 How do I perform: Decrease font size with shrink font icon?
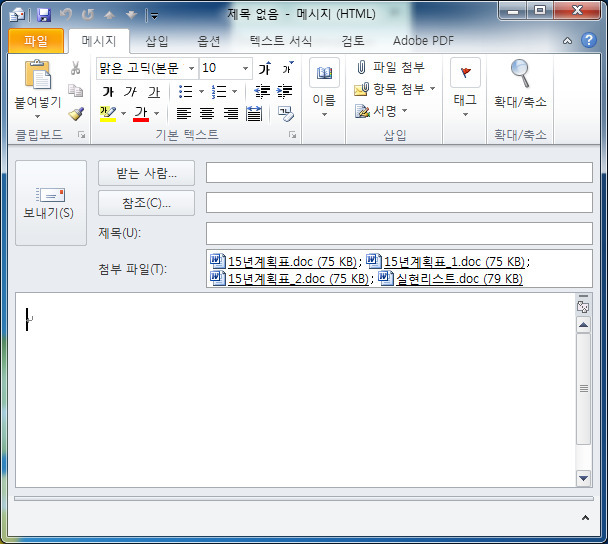click(288, 68)
